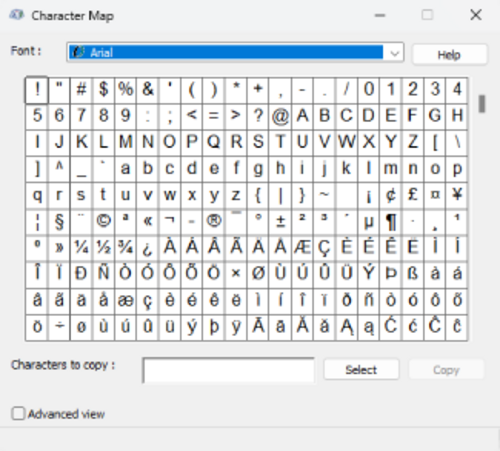The width and height of the screenshot is (500, 451).
Task: Click the pound sterling £ character
Action: [x=412, y=194]
